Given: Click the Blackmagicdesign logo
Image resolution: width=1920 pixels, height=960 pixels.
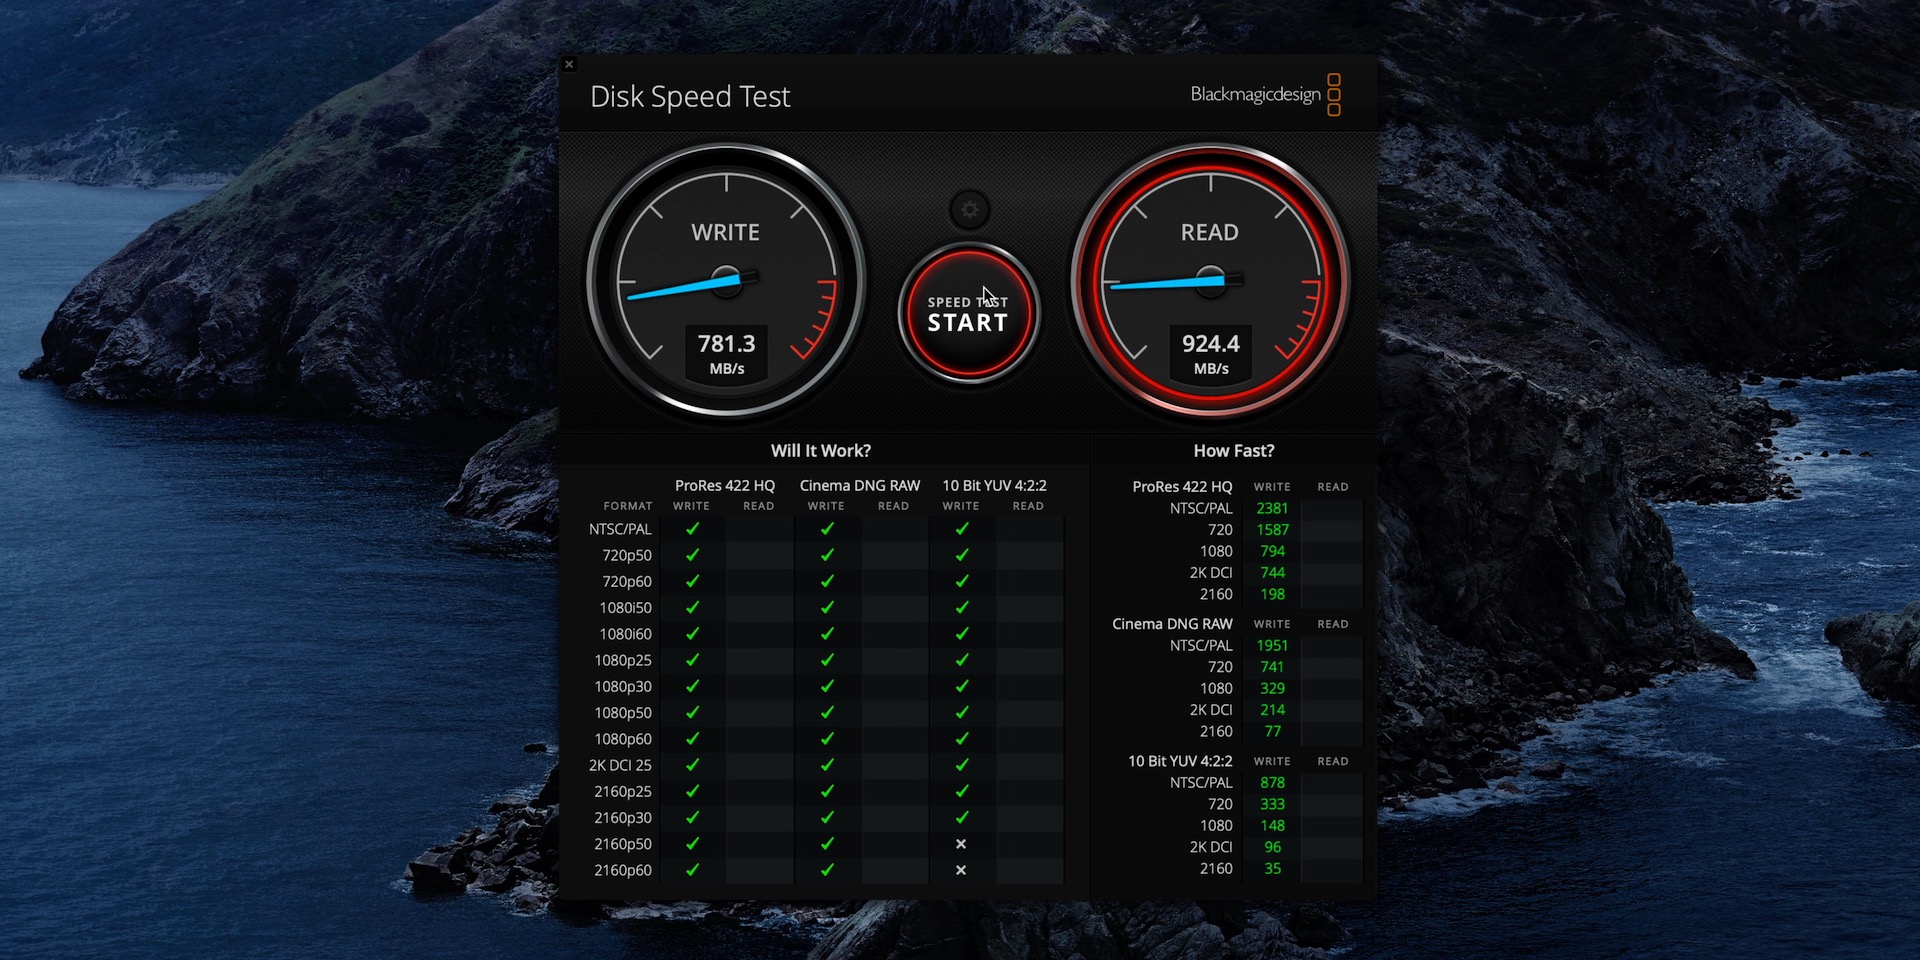Looking at the screenshot, I should click(1265, 95).
